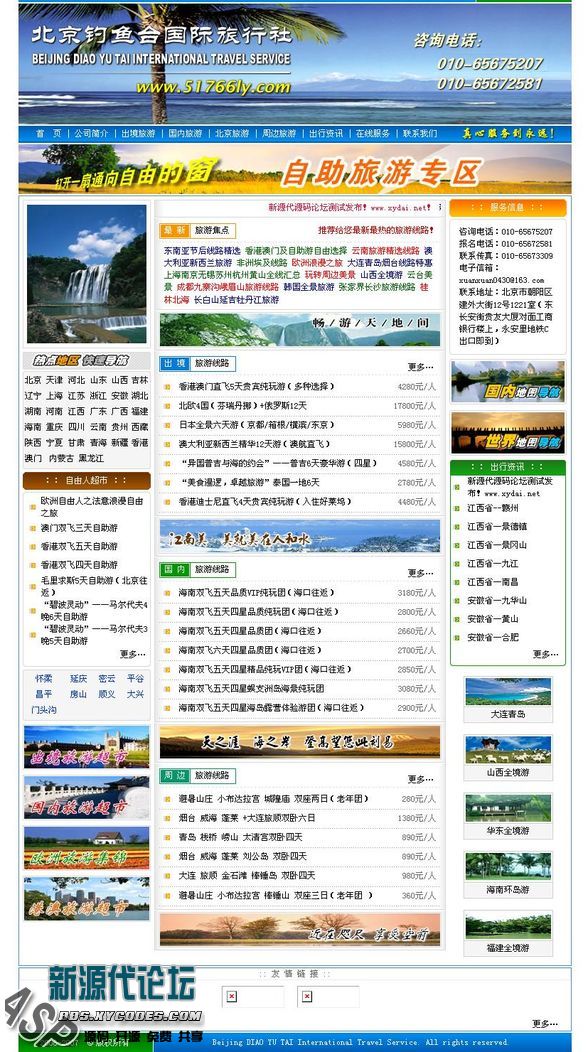Open the 海南环岛游 thumbnail
The image size is (588, 1052).
click(507, 875)
